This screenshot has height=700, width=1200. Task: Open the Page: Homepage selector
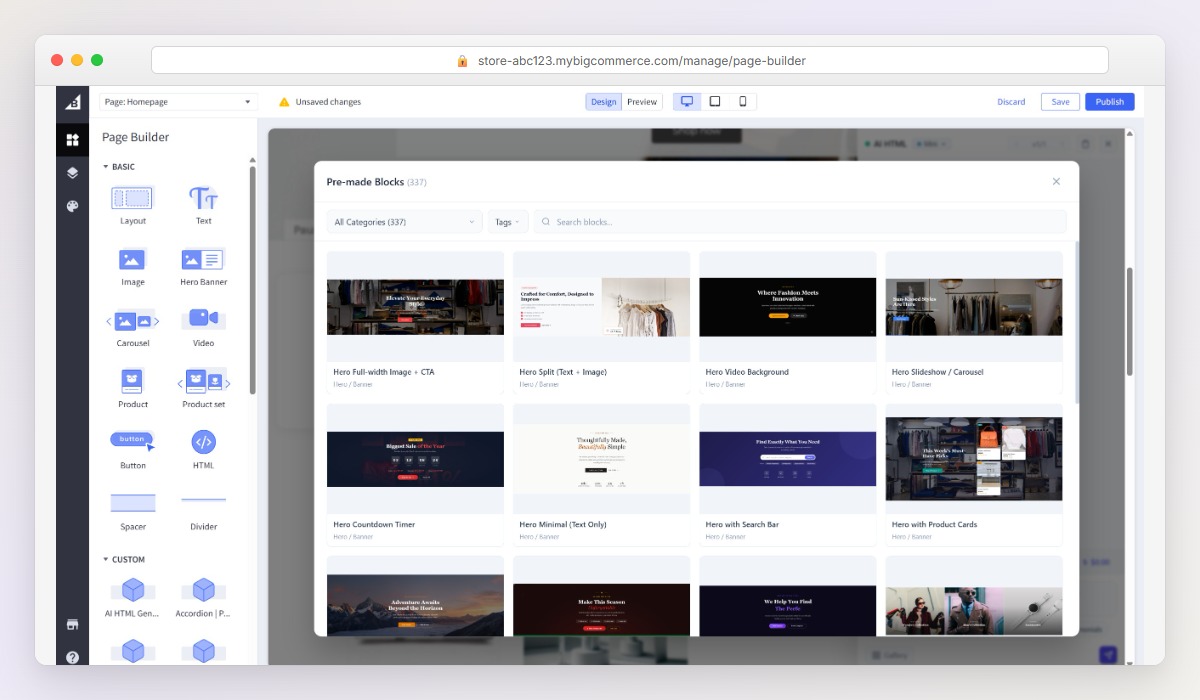click(x=177, y=101)
